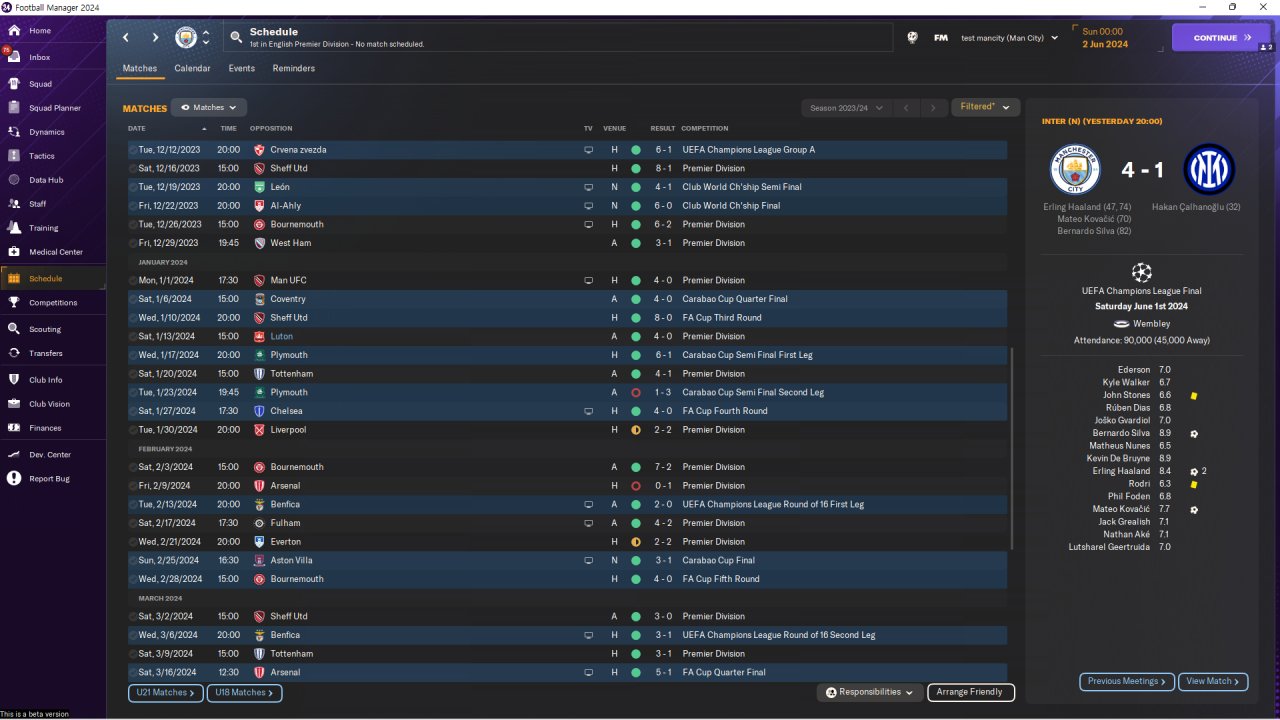The height and width of the screenshot is (720, 1280).
Task: Click the Continue button
Action: [x=1221, y=38]
